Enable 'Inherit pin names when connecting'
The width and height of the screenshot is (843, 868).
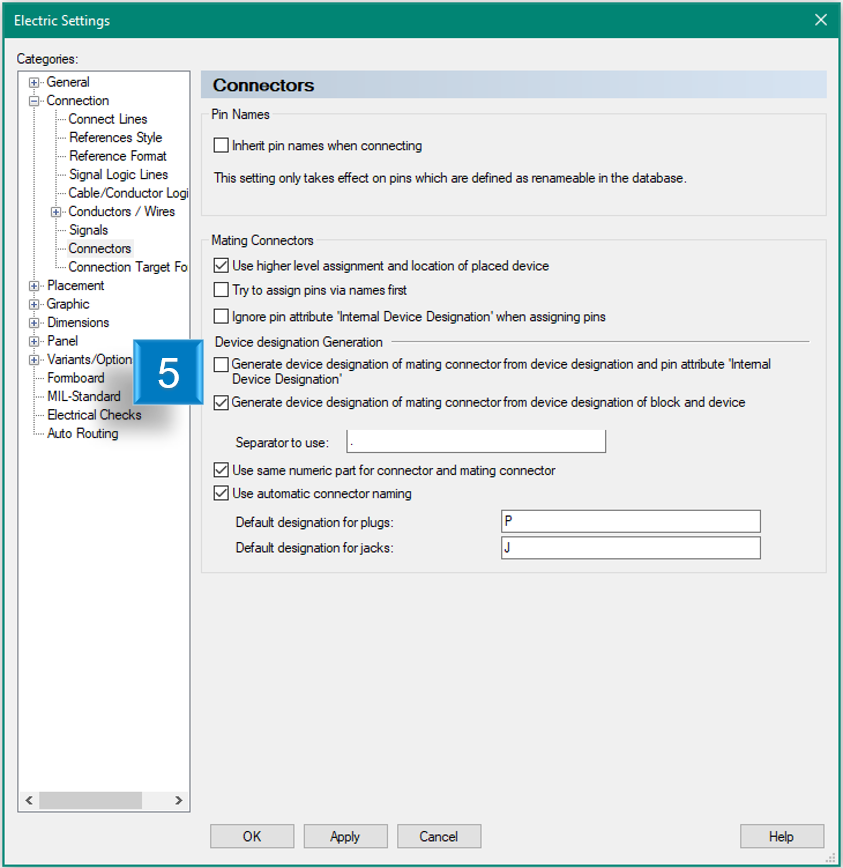click(221, 145)
